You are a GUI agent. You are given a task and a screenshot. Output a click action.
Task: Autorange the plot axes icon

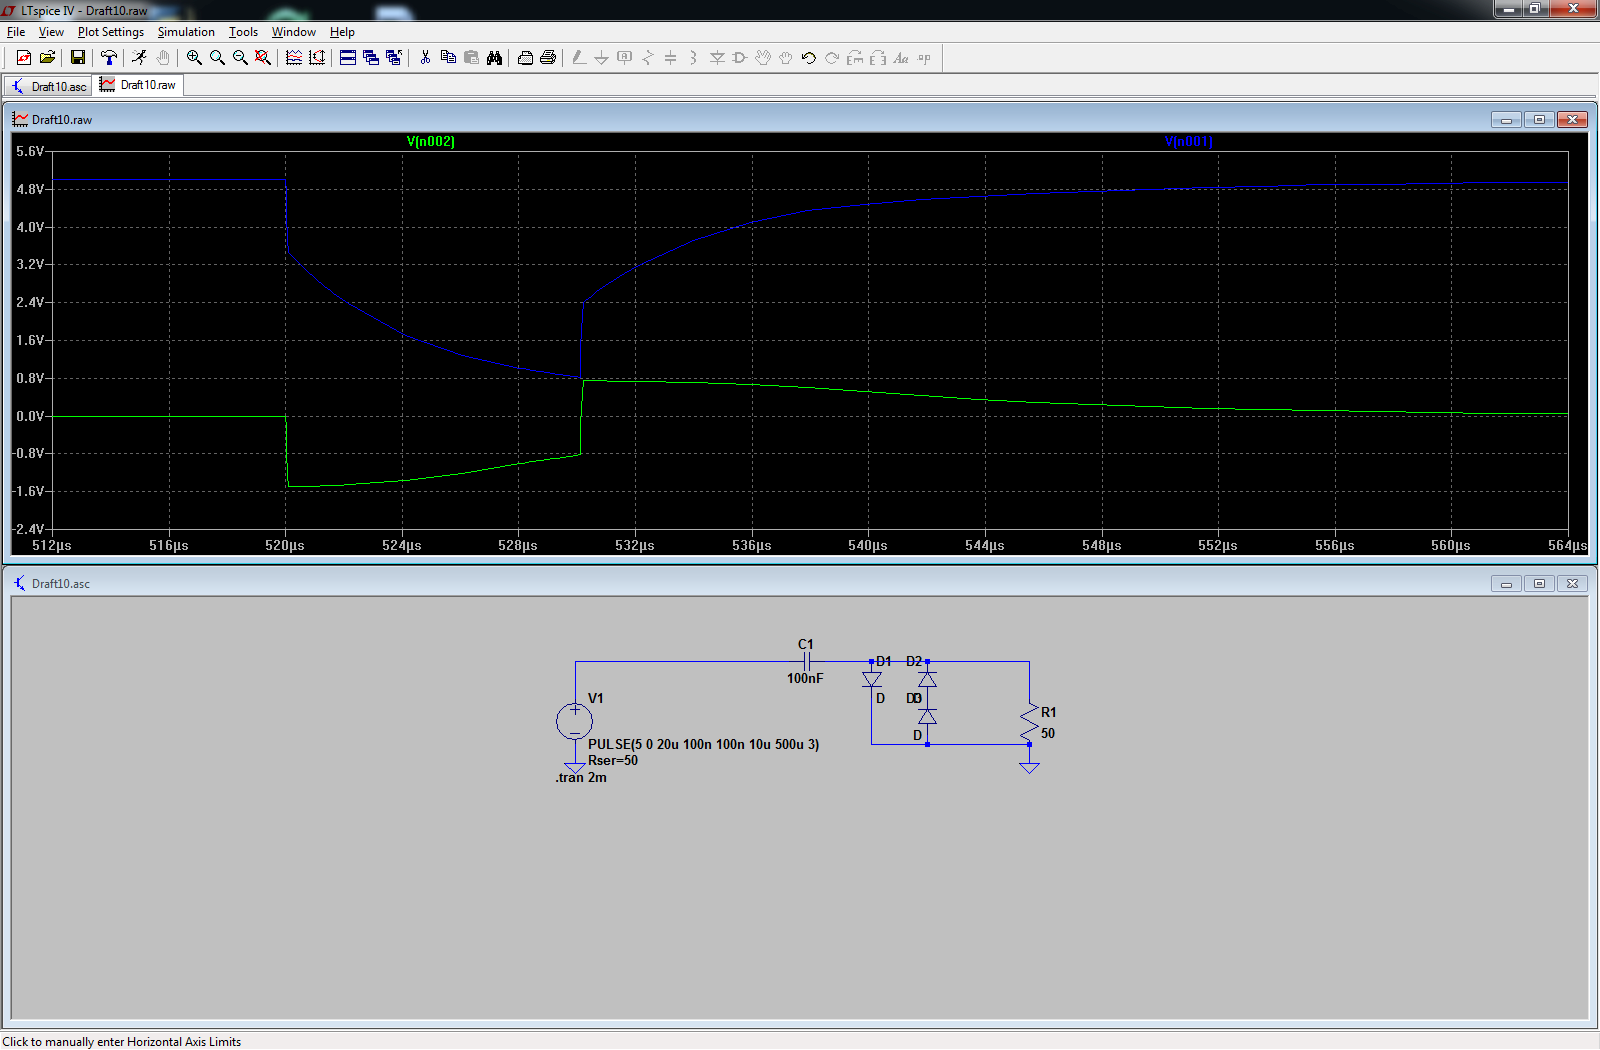click(317, 58)
